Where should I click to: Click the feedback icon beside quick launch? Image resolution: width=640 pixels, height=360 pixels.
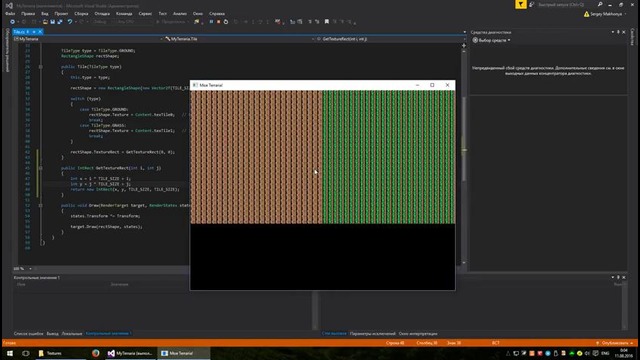pos(531,4)
